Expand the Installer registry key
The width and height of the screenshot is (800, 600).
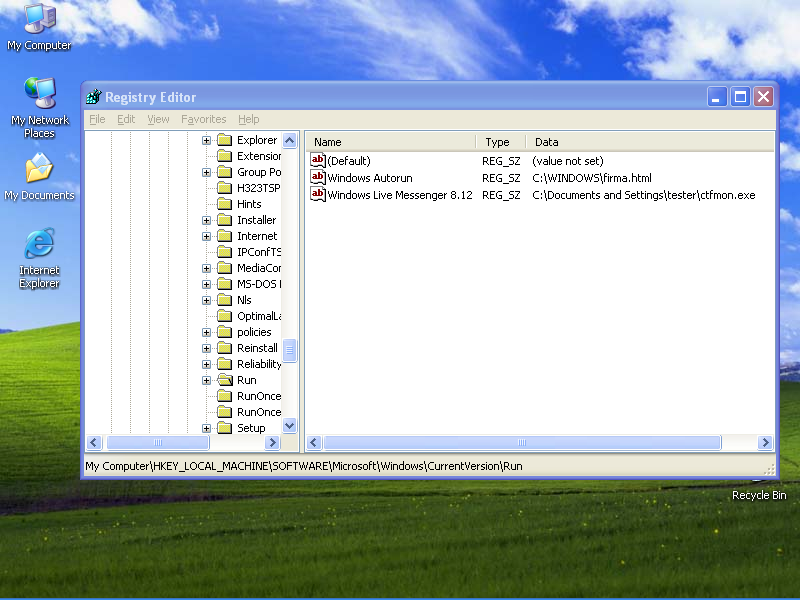click(x=206, y=220)
